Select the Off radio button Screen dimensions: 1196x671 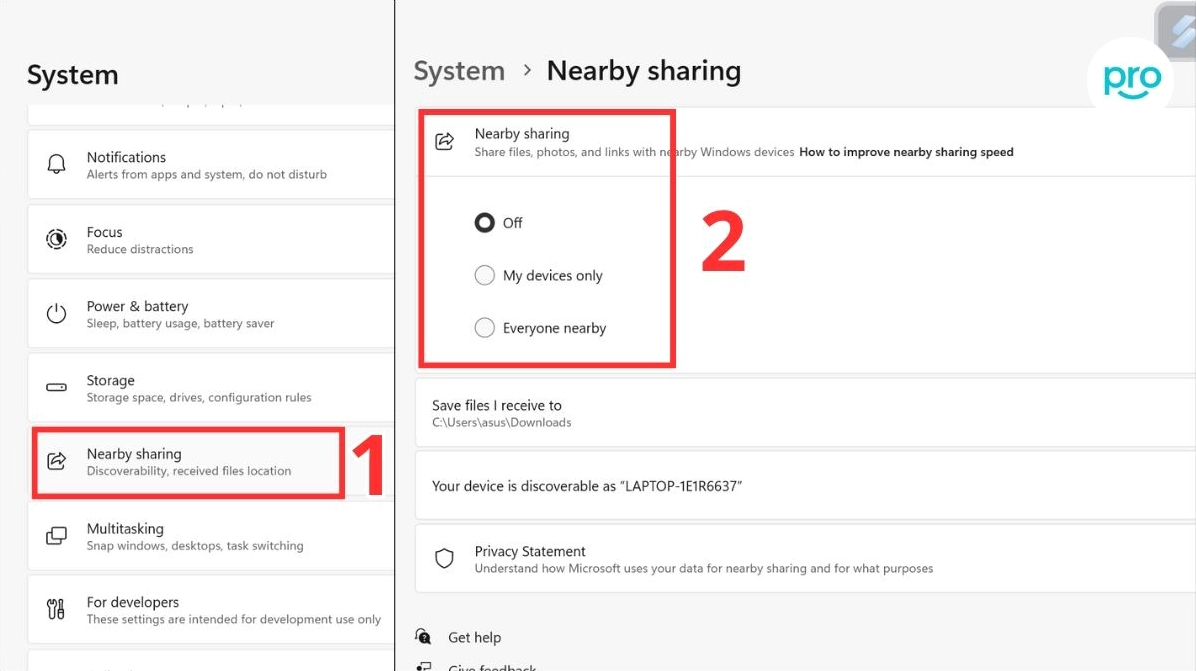click(484, 222)
